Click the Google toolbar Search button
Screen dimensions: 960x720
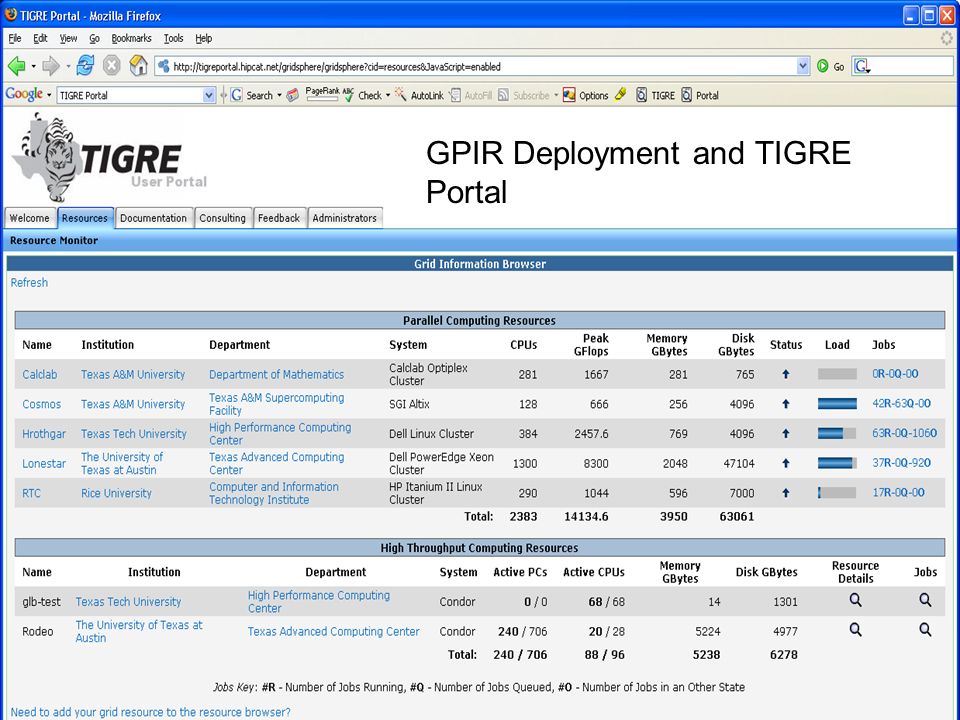click(x=251, y=96)
